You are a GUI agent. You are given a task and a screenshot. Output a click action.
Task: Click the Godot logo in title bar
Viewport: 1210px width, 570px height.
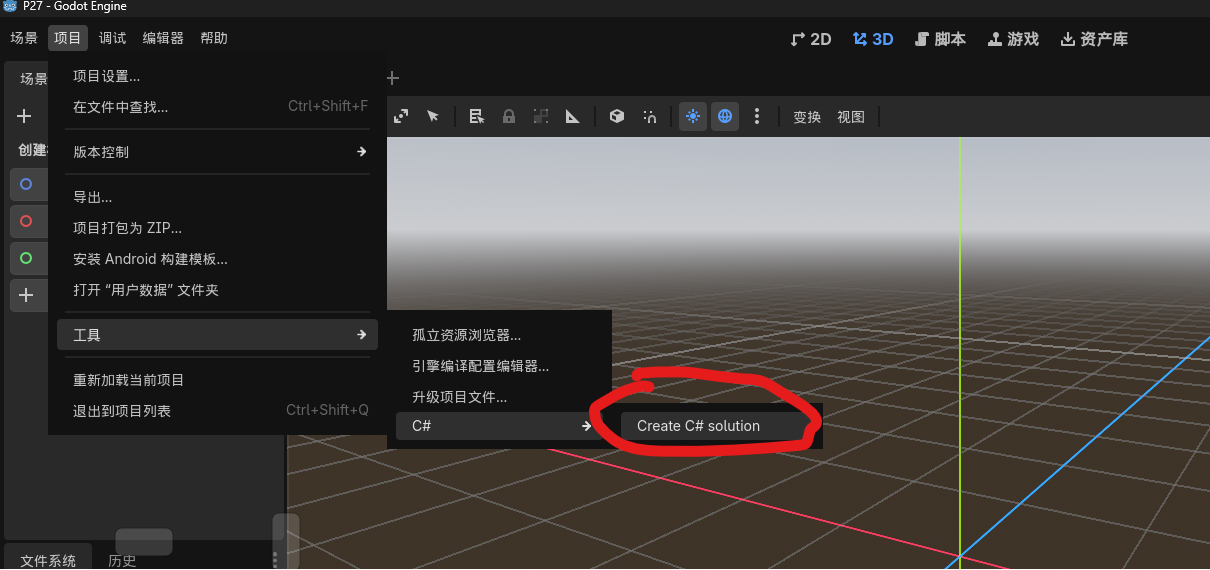tap(10, 6)
